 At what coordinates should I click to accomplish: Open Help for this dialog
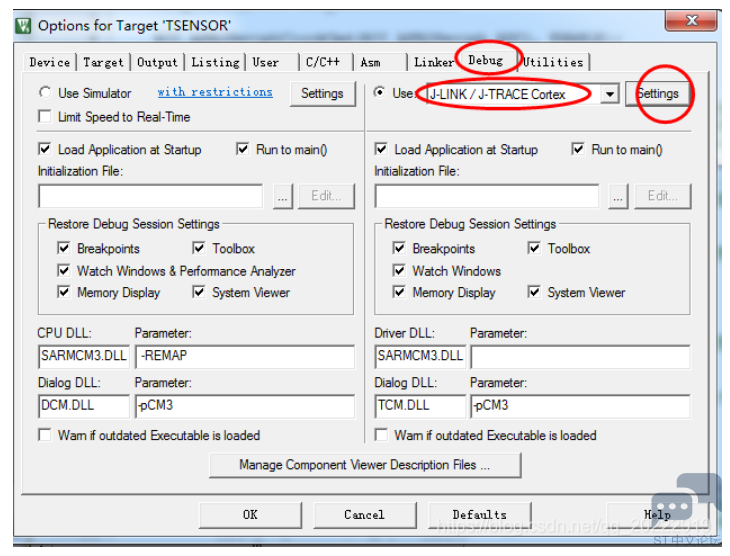[657, 515]
